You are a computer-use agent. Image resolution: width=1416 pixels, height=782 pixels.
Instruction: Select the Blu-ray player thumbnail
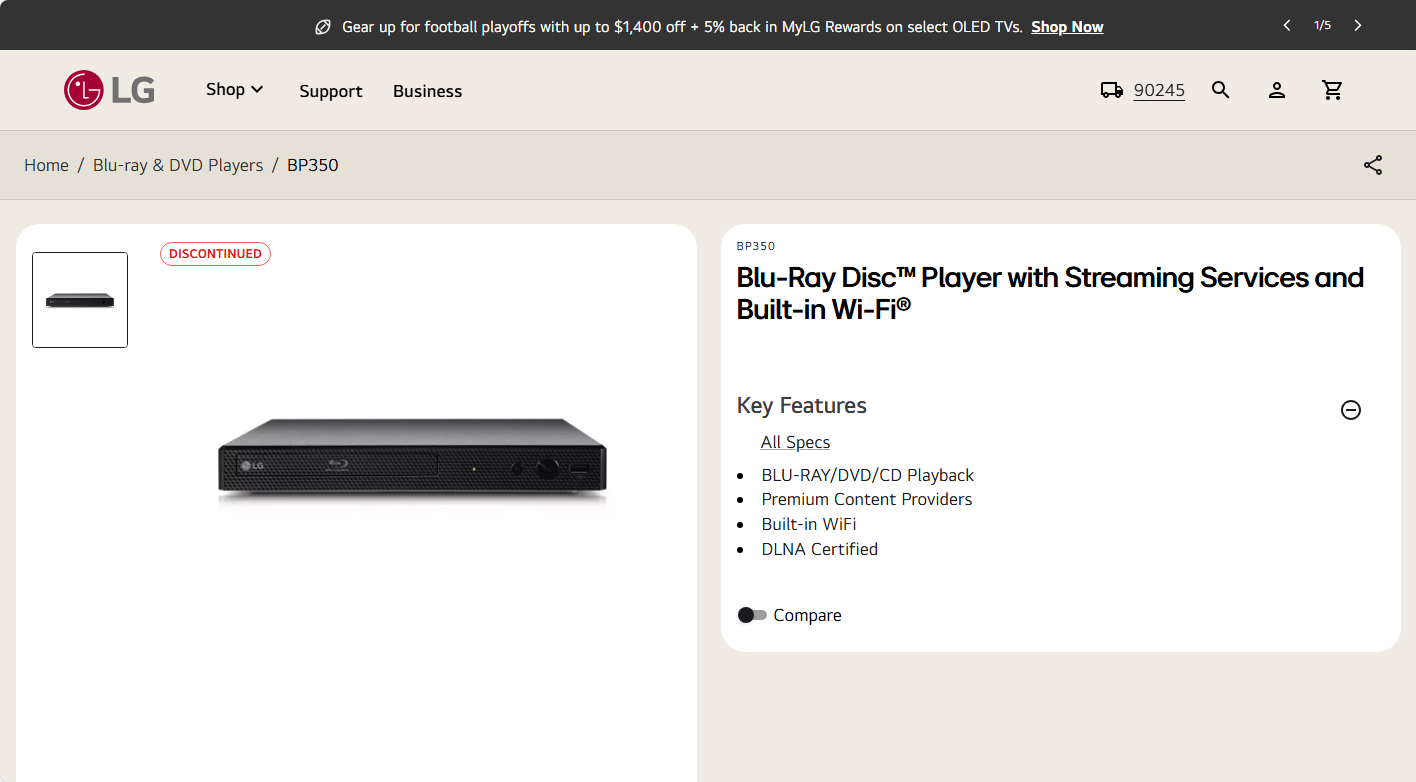pos(80,300)
